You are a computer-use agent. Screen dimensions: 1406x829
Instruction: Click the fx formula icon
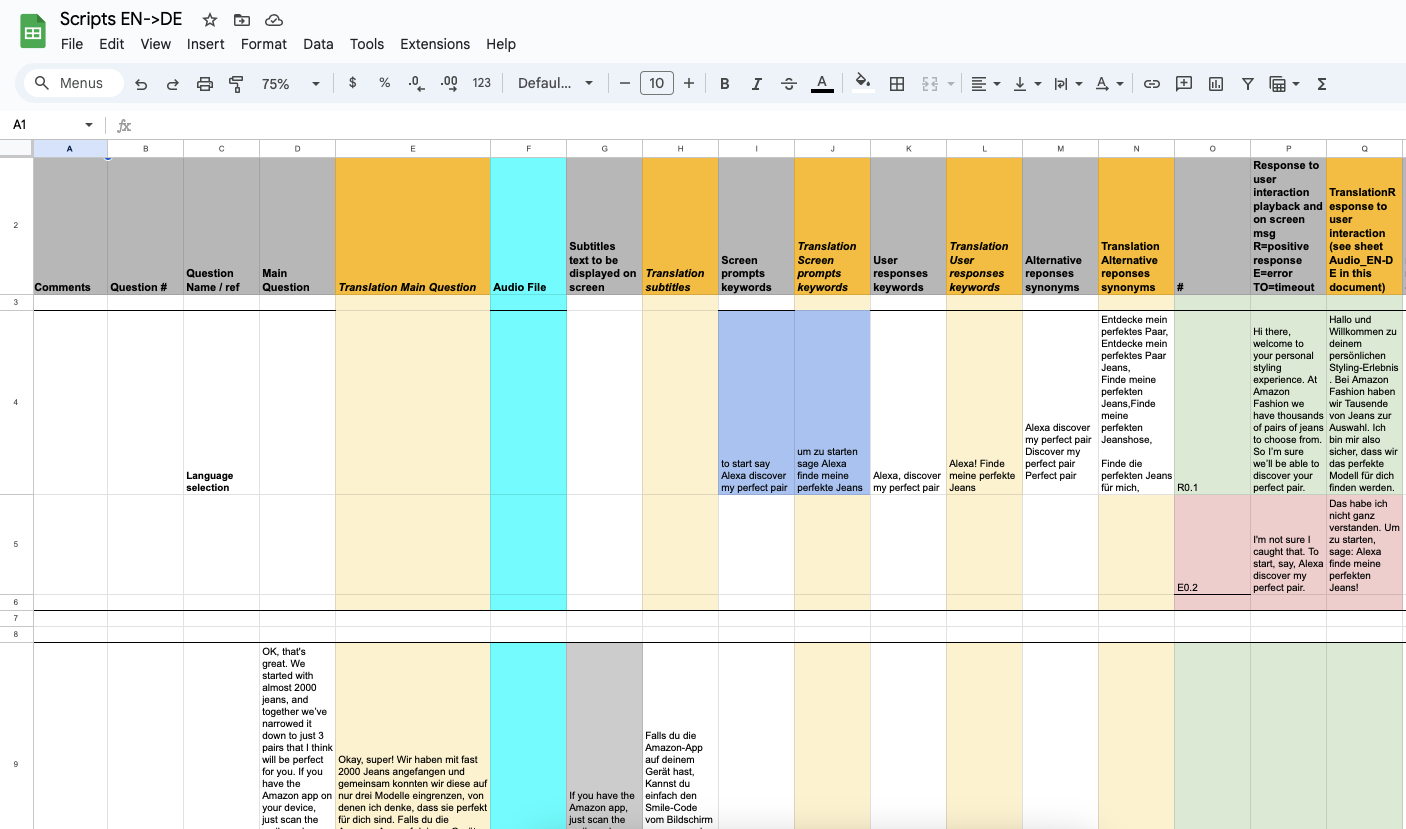pos(124,125)
